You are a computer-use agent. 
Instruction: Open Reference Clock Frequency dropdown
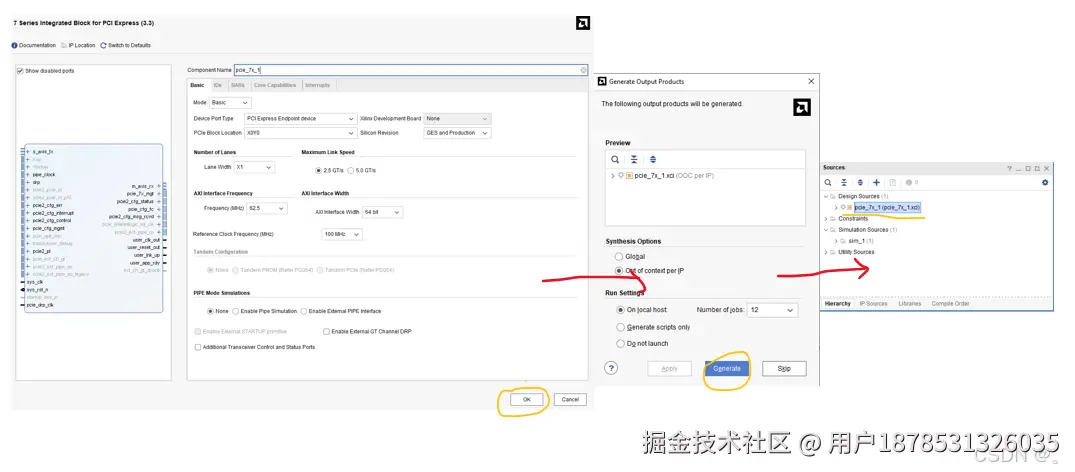click(341, 234)
